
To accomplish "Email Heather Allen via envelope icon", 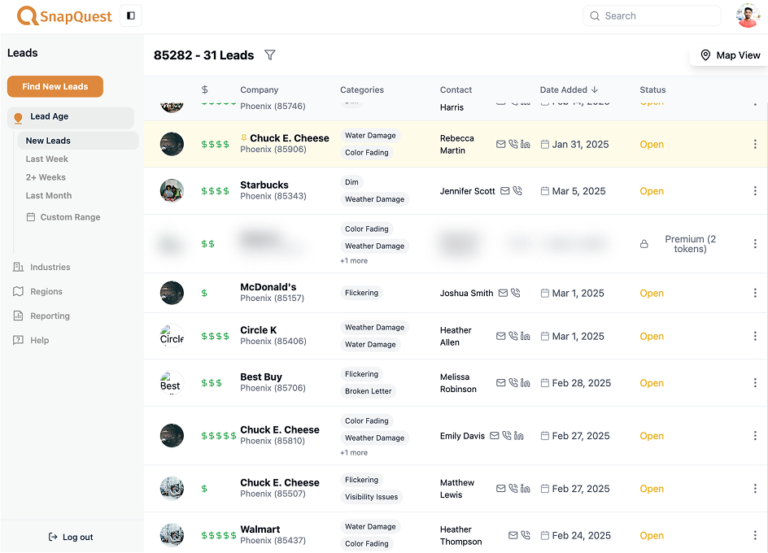I will pos(501,336).
